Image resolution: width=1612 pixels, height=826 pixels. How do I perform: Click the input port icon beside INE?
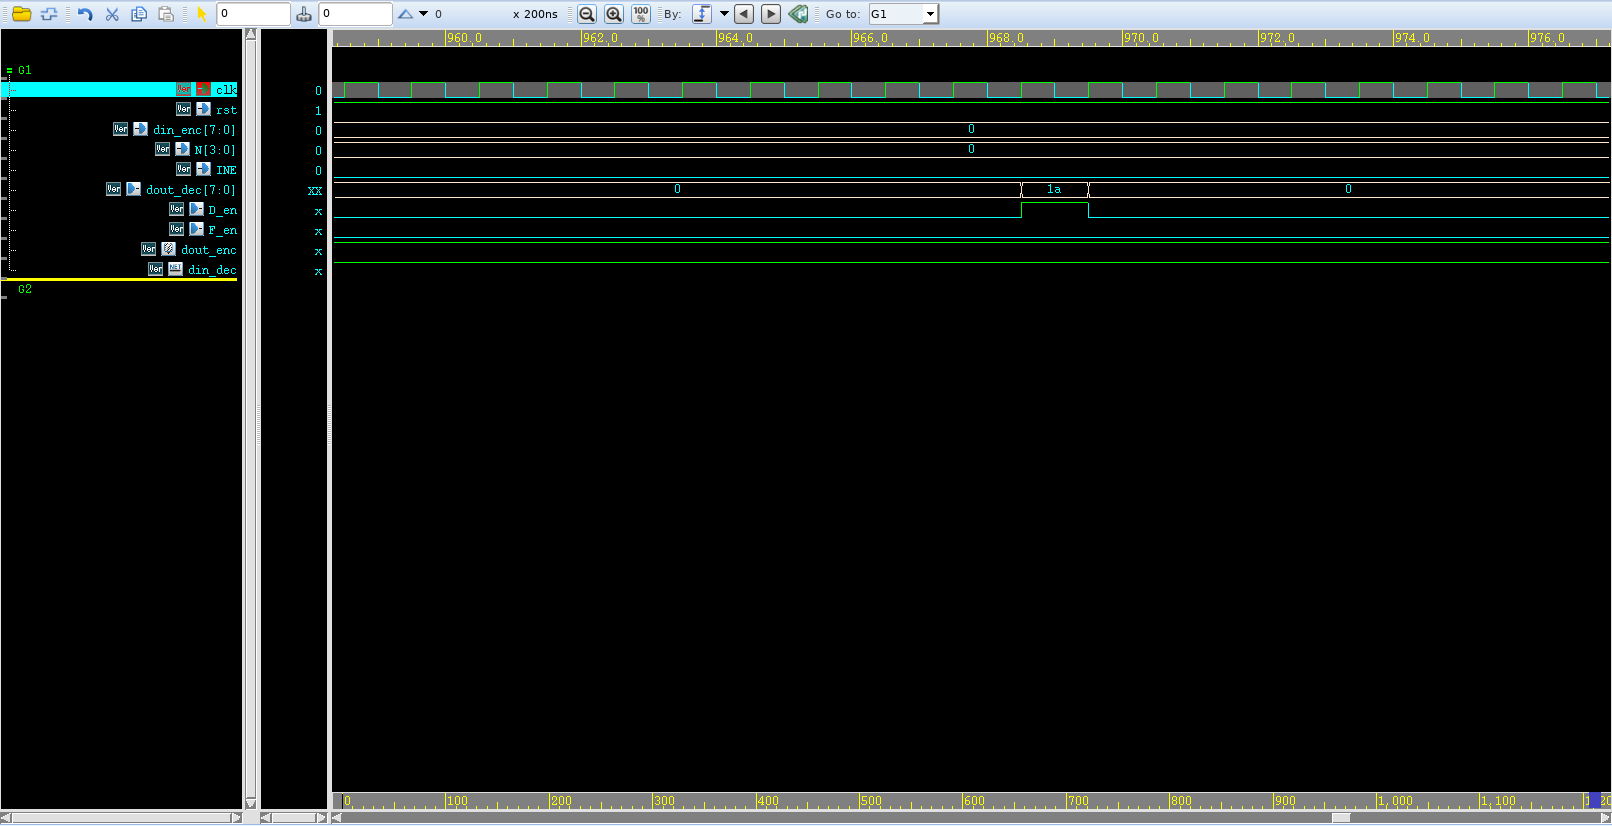pos(203,169)
